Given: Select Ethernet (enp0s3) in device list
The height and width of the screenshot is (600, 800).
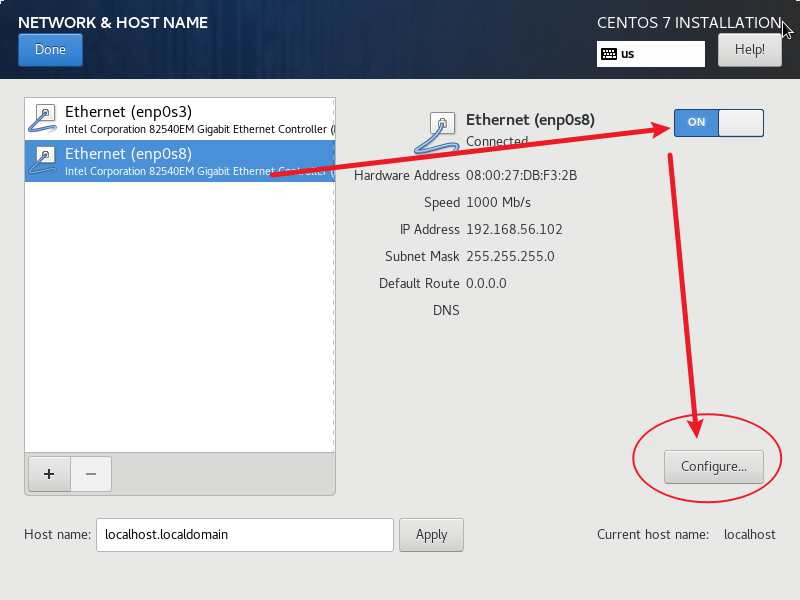Looking at the screenshot, I should click(180, 119).
